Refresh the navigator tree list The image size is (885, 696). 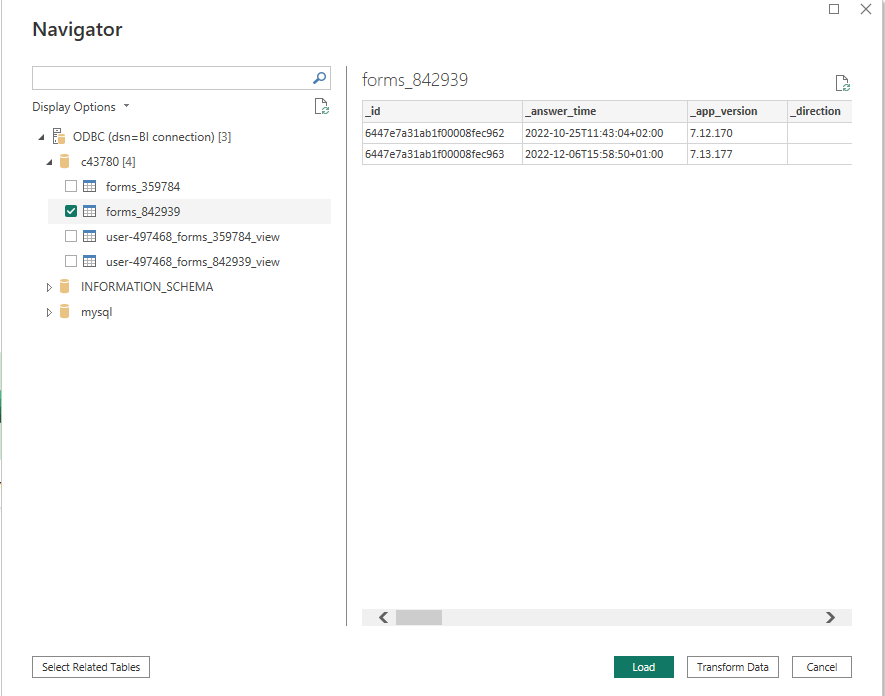(x=322, y=106)
